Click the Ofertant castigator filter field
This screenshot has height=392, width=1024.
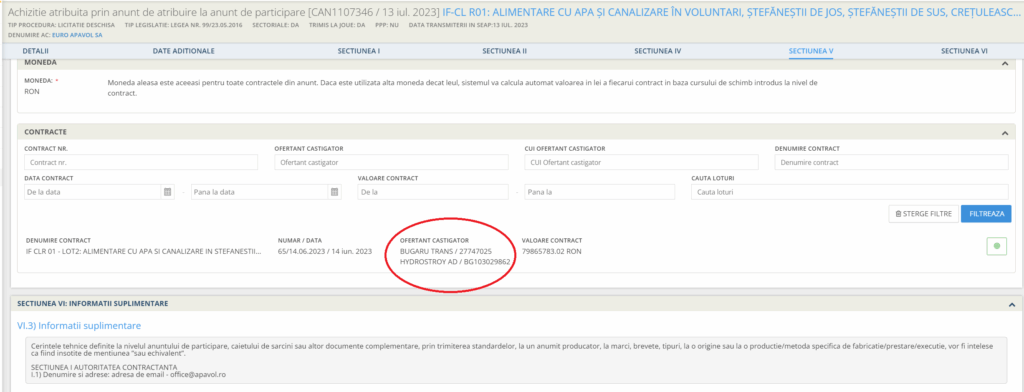(x=392, y=162)
